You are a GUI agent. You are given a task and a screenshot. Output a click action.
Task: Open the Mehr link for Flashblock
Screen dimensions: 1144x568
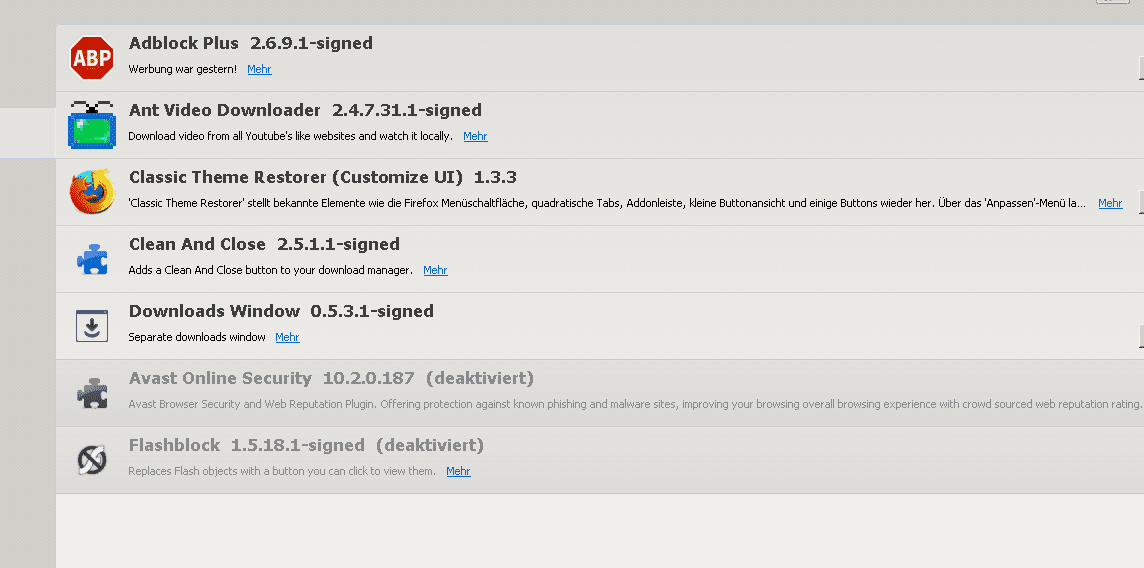click(x=458, y=472)
